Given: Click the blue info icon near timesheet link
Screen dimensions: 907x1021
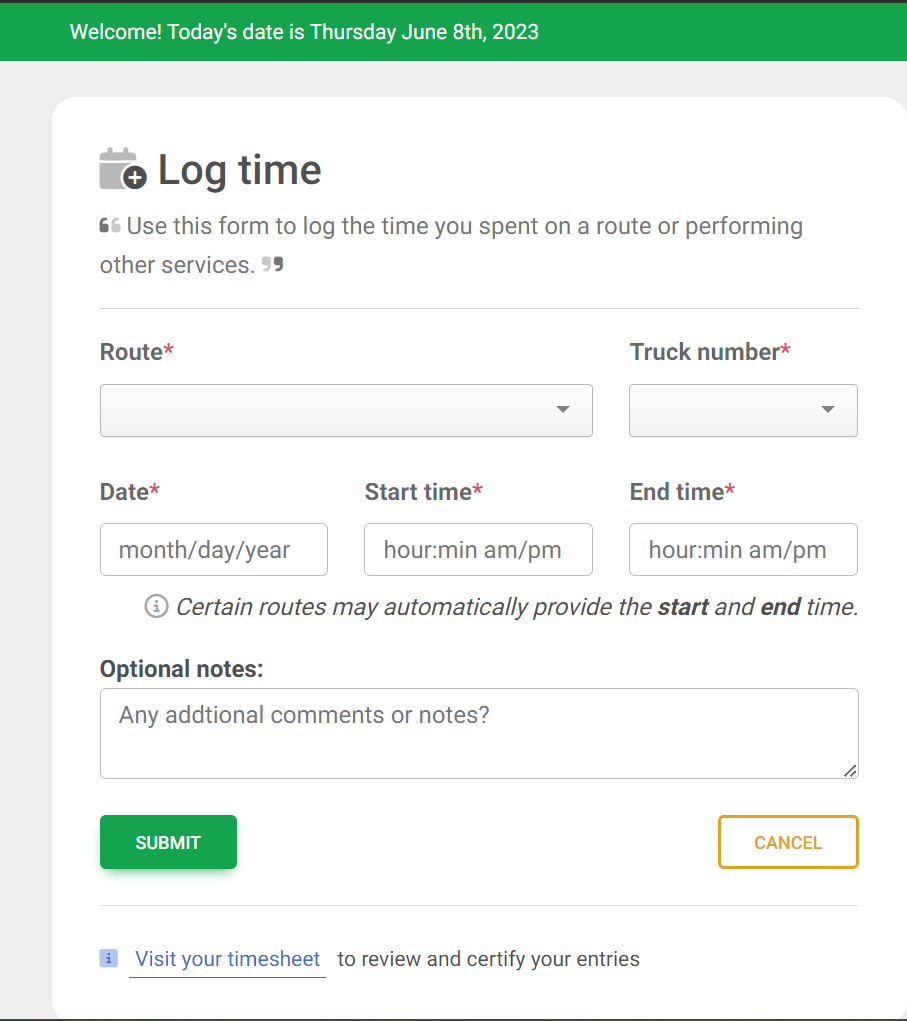Looking at the screenshot, I should (109, 959).
